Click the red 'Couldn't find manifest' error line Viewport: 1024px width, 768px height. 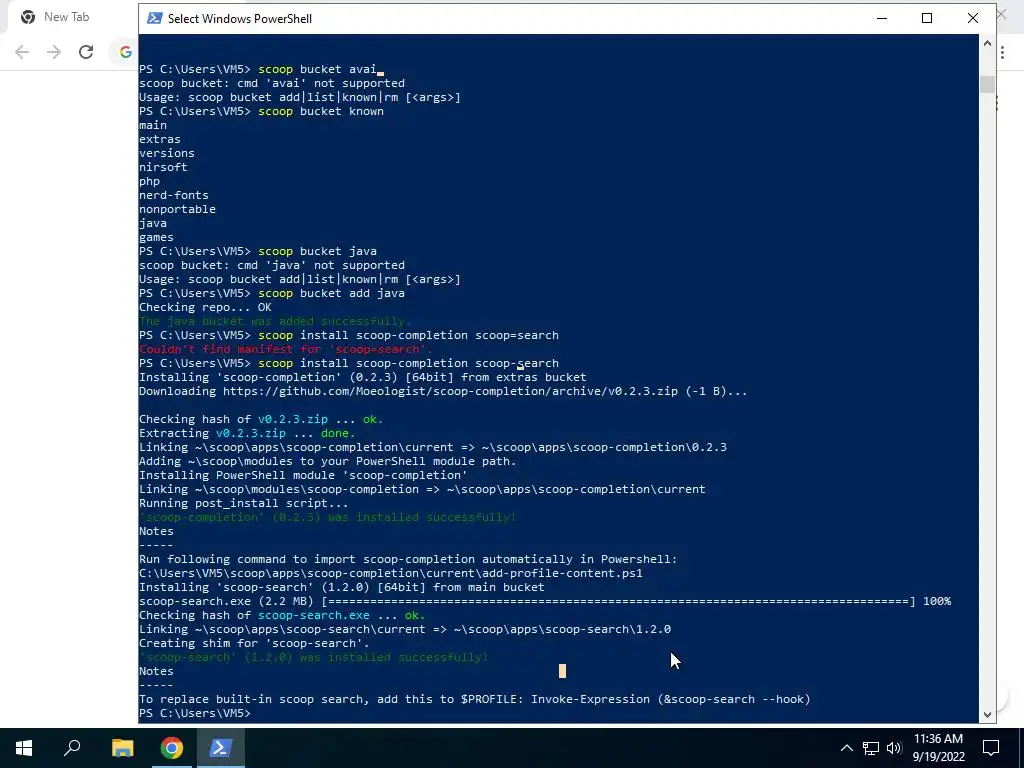click(x=285, y=349)
